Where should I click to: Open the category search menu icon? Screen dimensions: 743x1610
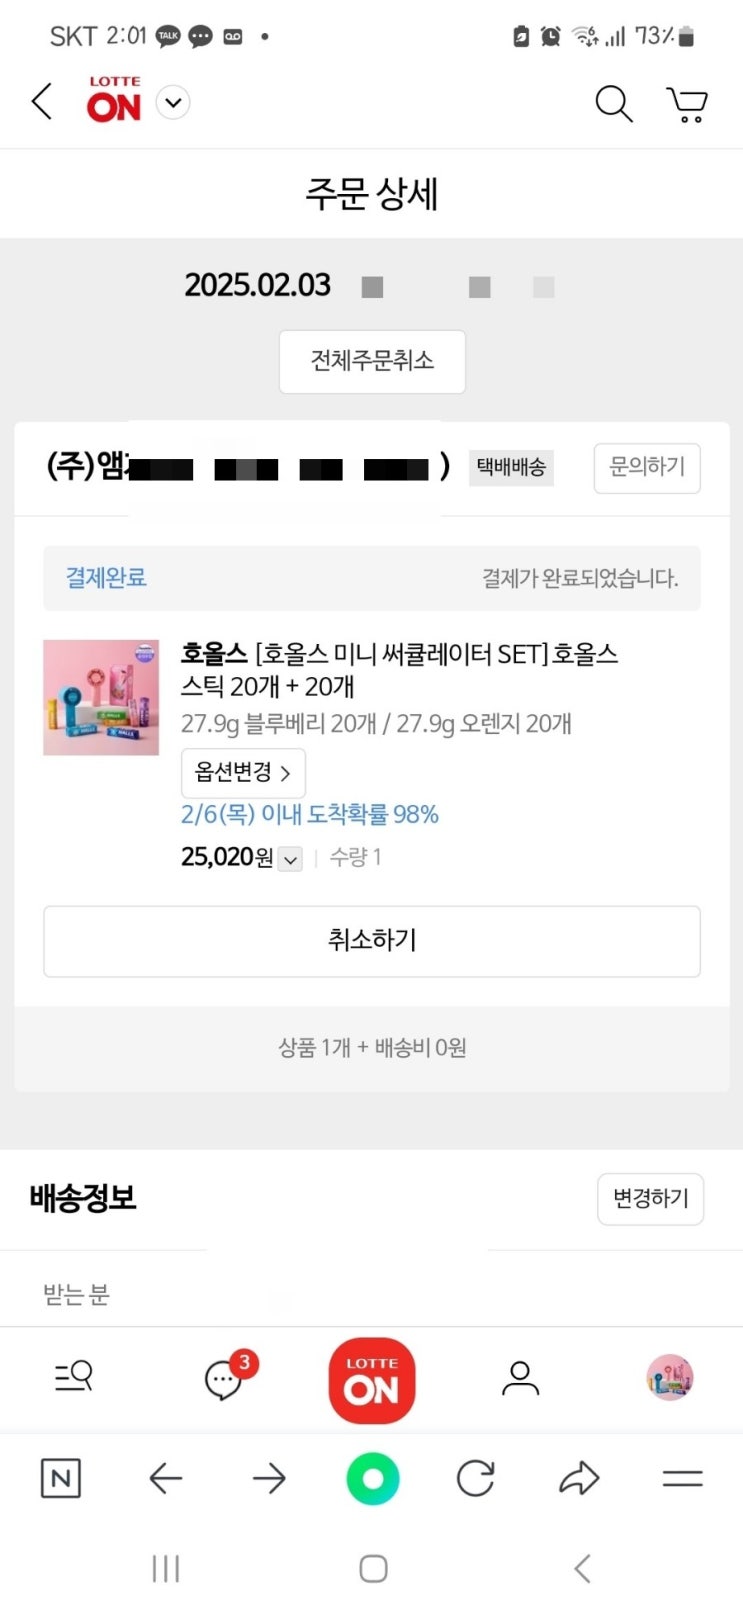[74, 1377]
